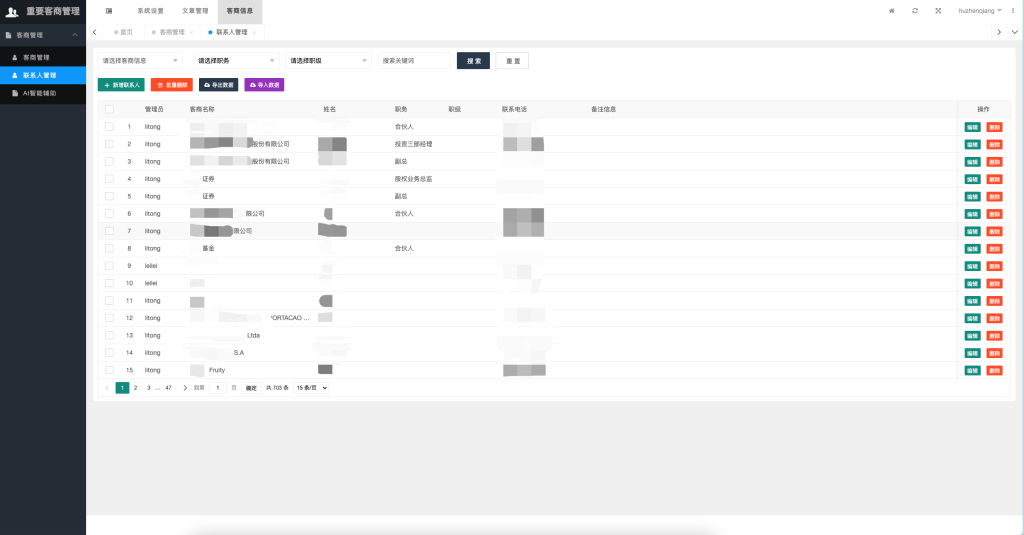This screenshot has height=535, width=1024.
Task: Open the 请选择客商信息 dropdown
Action: click(140, 61)
